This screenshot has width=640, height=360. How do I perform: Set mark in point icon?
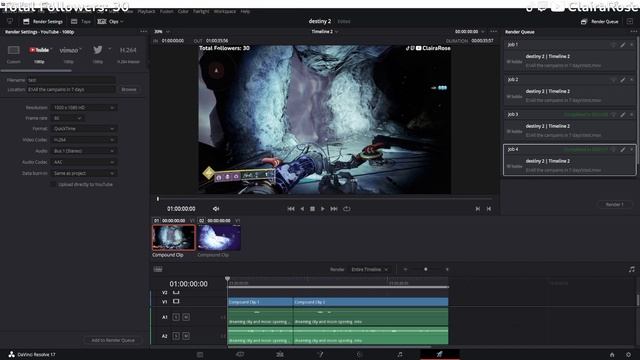(478, 209)
